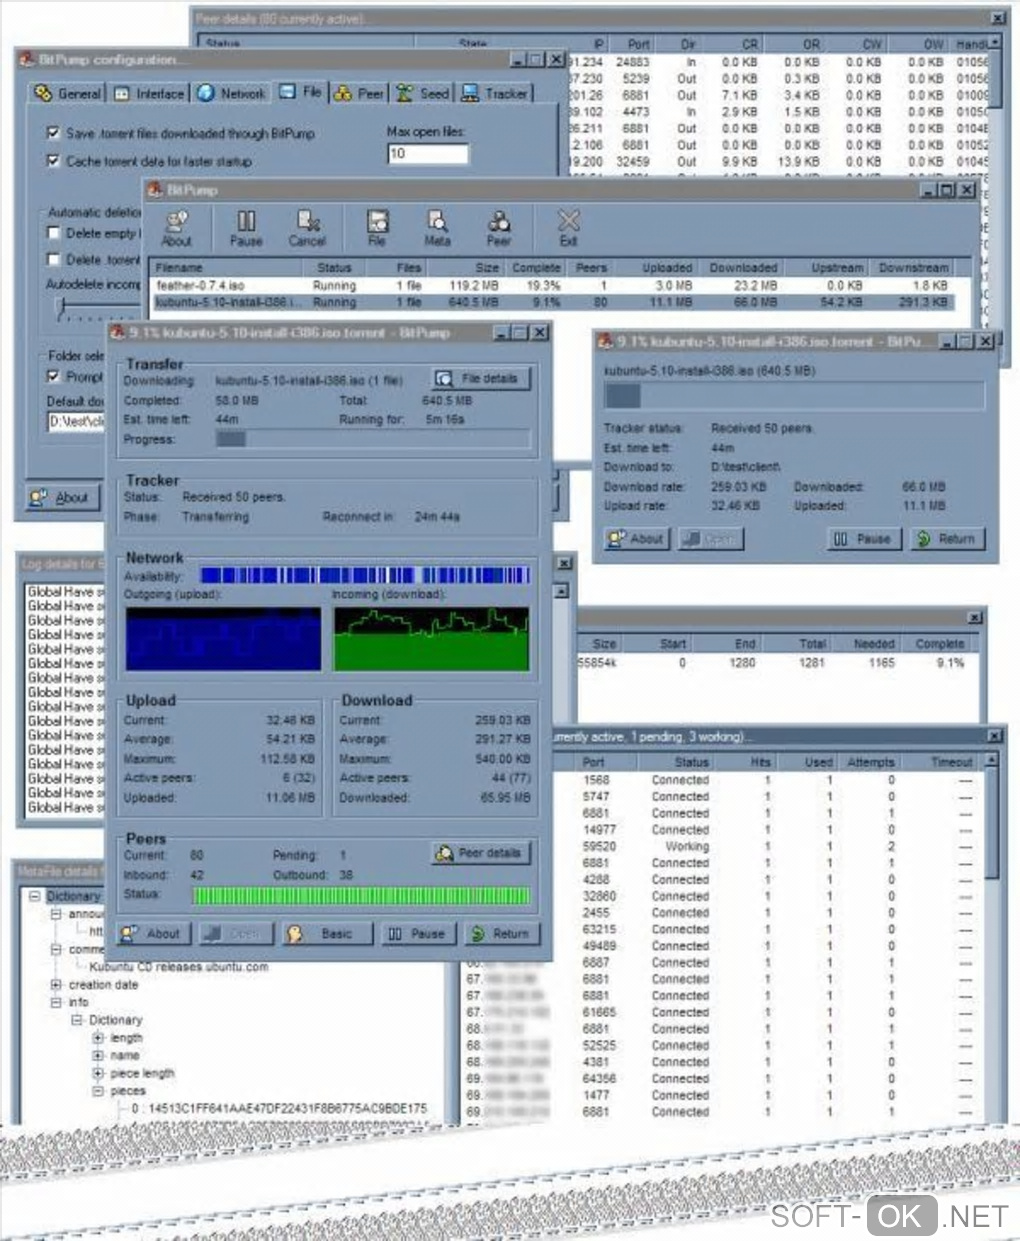This screenshot has width=1020, height=1241.
Task: Toggle Cache torrent data for faster startup
Action: coord(53,160)
